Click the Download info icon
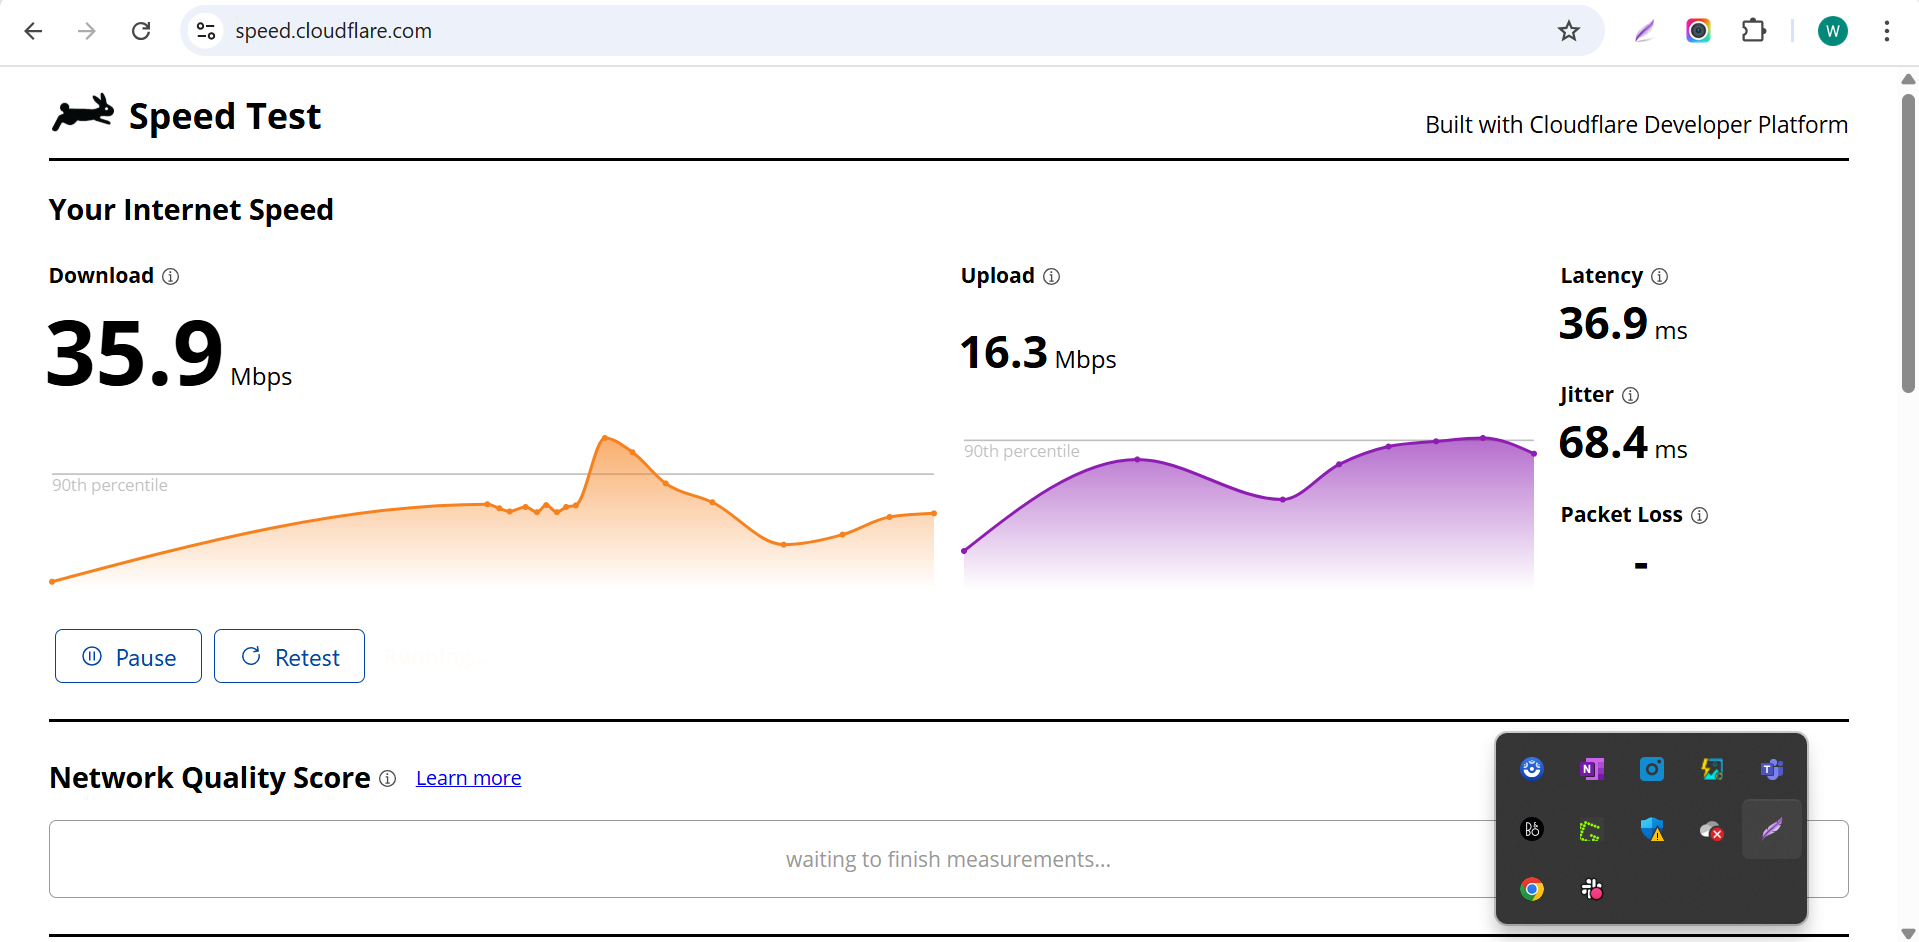Viewport: 1919px width, 942px height. pyautogui.click(x=171, y=277)
